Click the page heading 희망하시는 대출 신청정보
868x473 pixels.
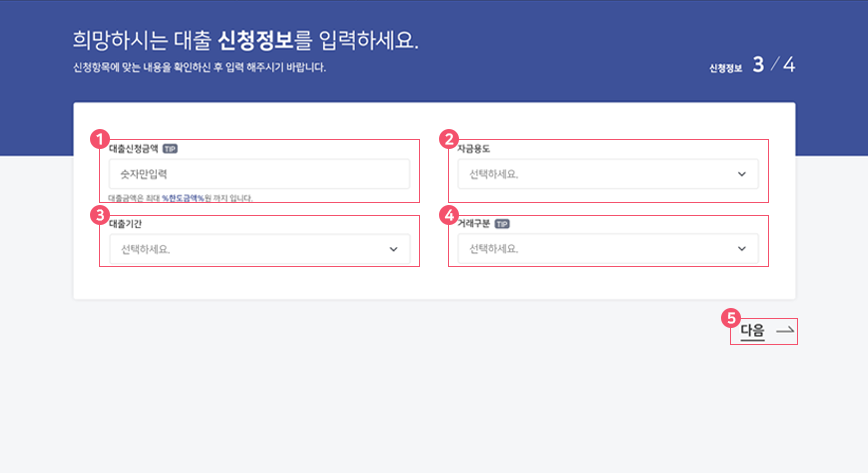coord(245,41)
